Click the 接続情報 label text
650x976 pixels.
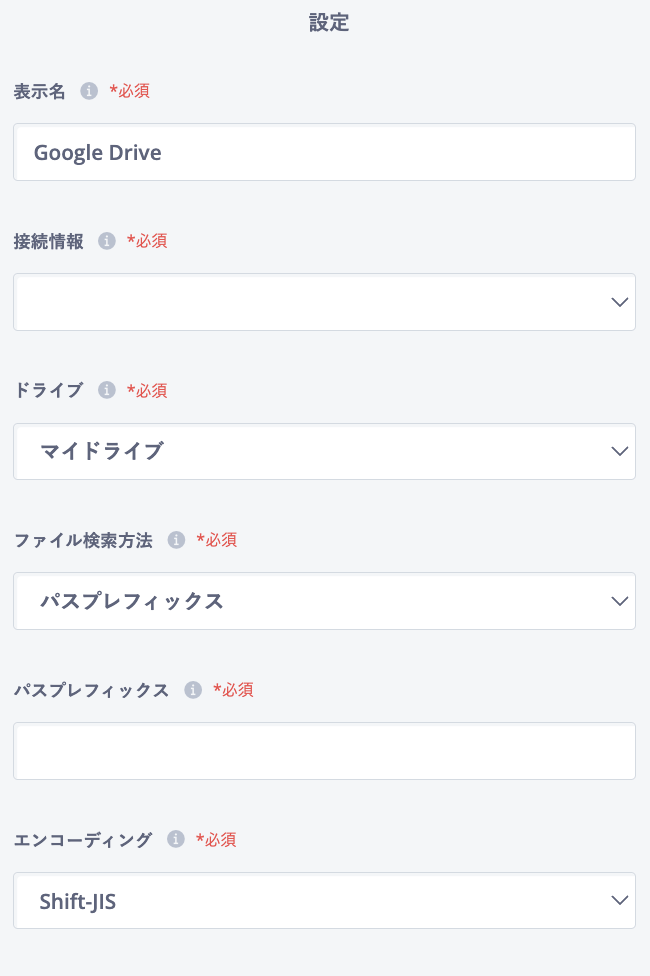click(48, 241)
